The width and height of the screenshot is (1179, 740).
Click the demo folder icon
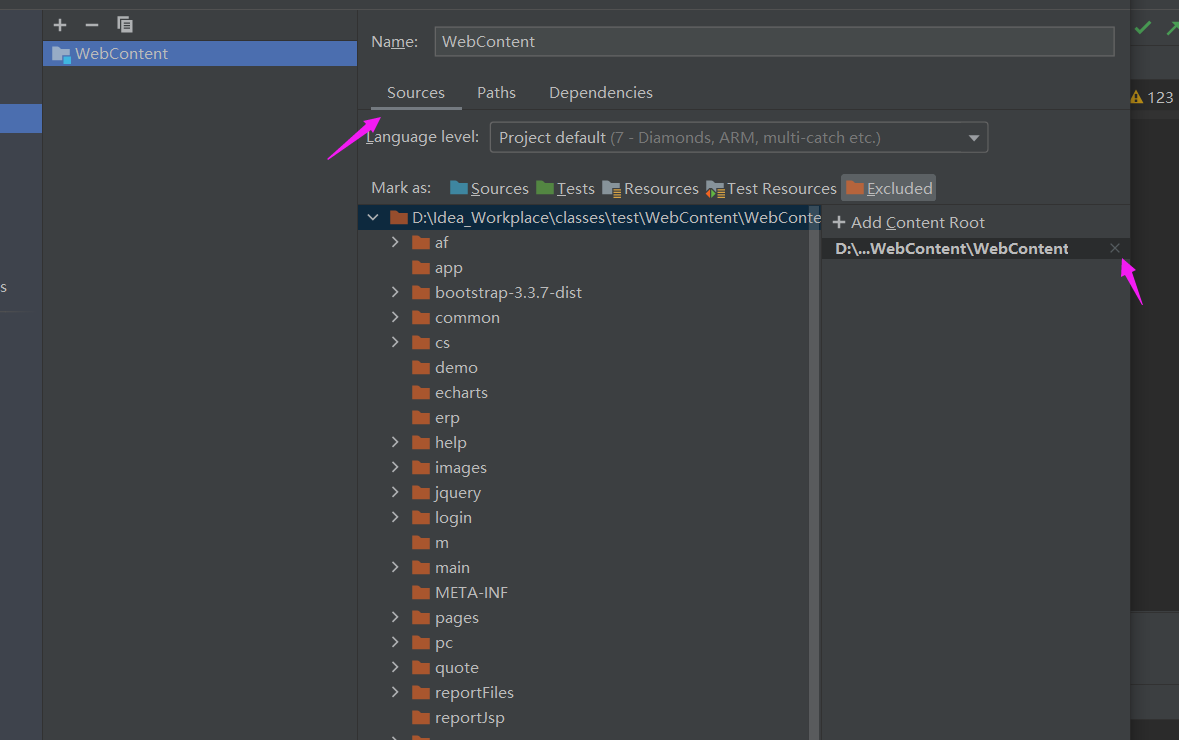pos(421,367)
